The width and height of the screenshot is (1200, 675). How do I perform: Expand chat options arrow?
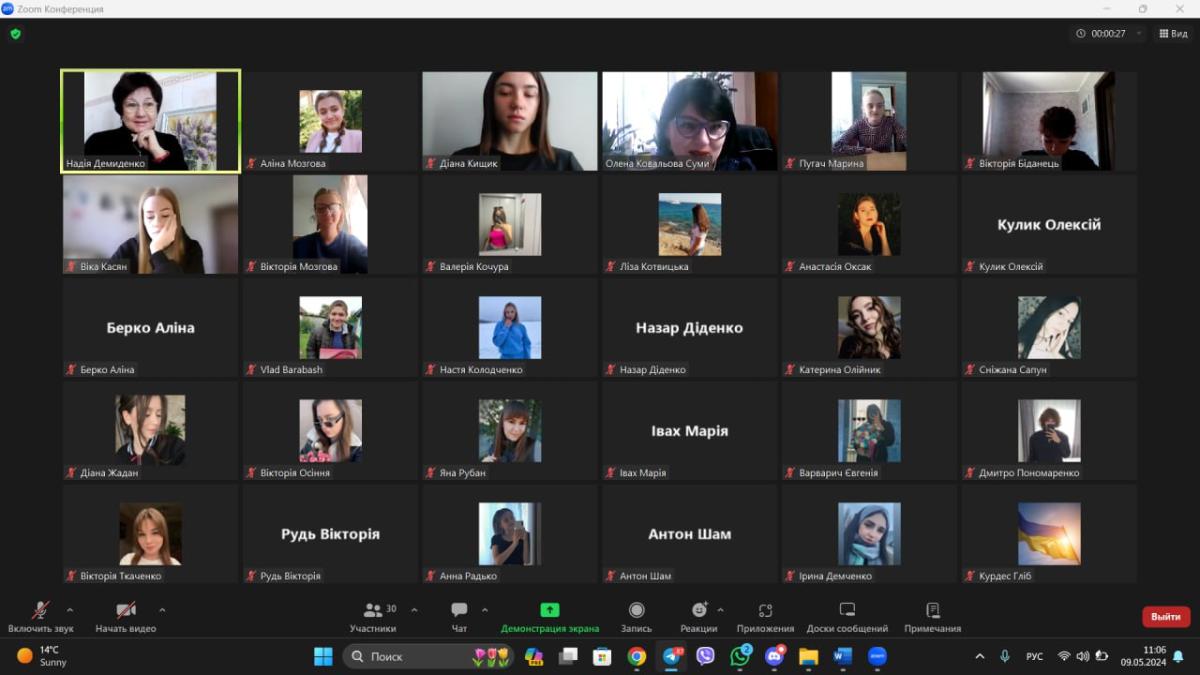(485, 609)
